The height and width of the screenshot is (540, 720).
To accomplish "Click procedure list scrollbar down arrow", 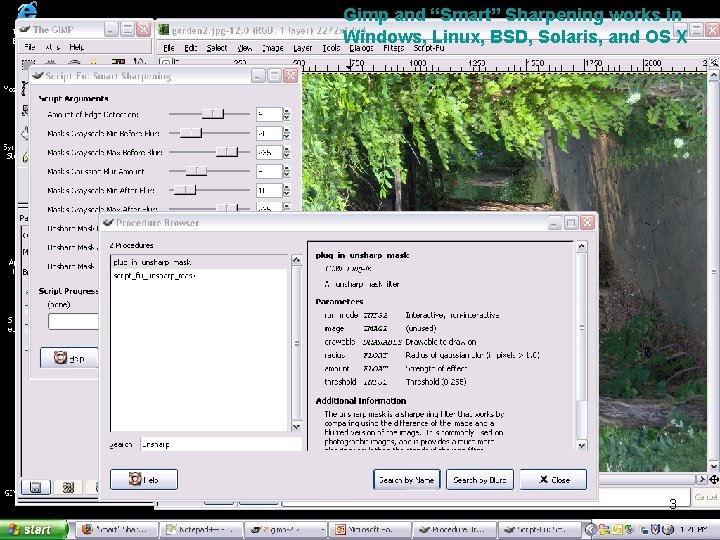I will click(x=297, y=426).
